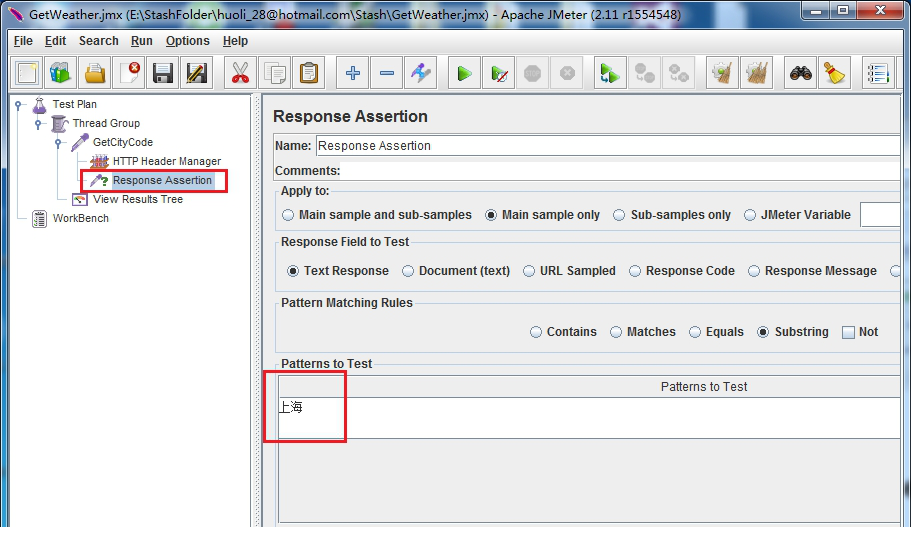
Task: Click the Remote stop all icon
Action: click(x=644, y=73)
